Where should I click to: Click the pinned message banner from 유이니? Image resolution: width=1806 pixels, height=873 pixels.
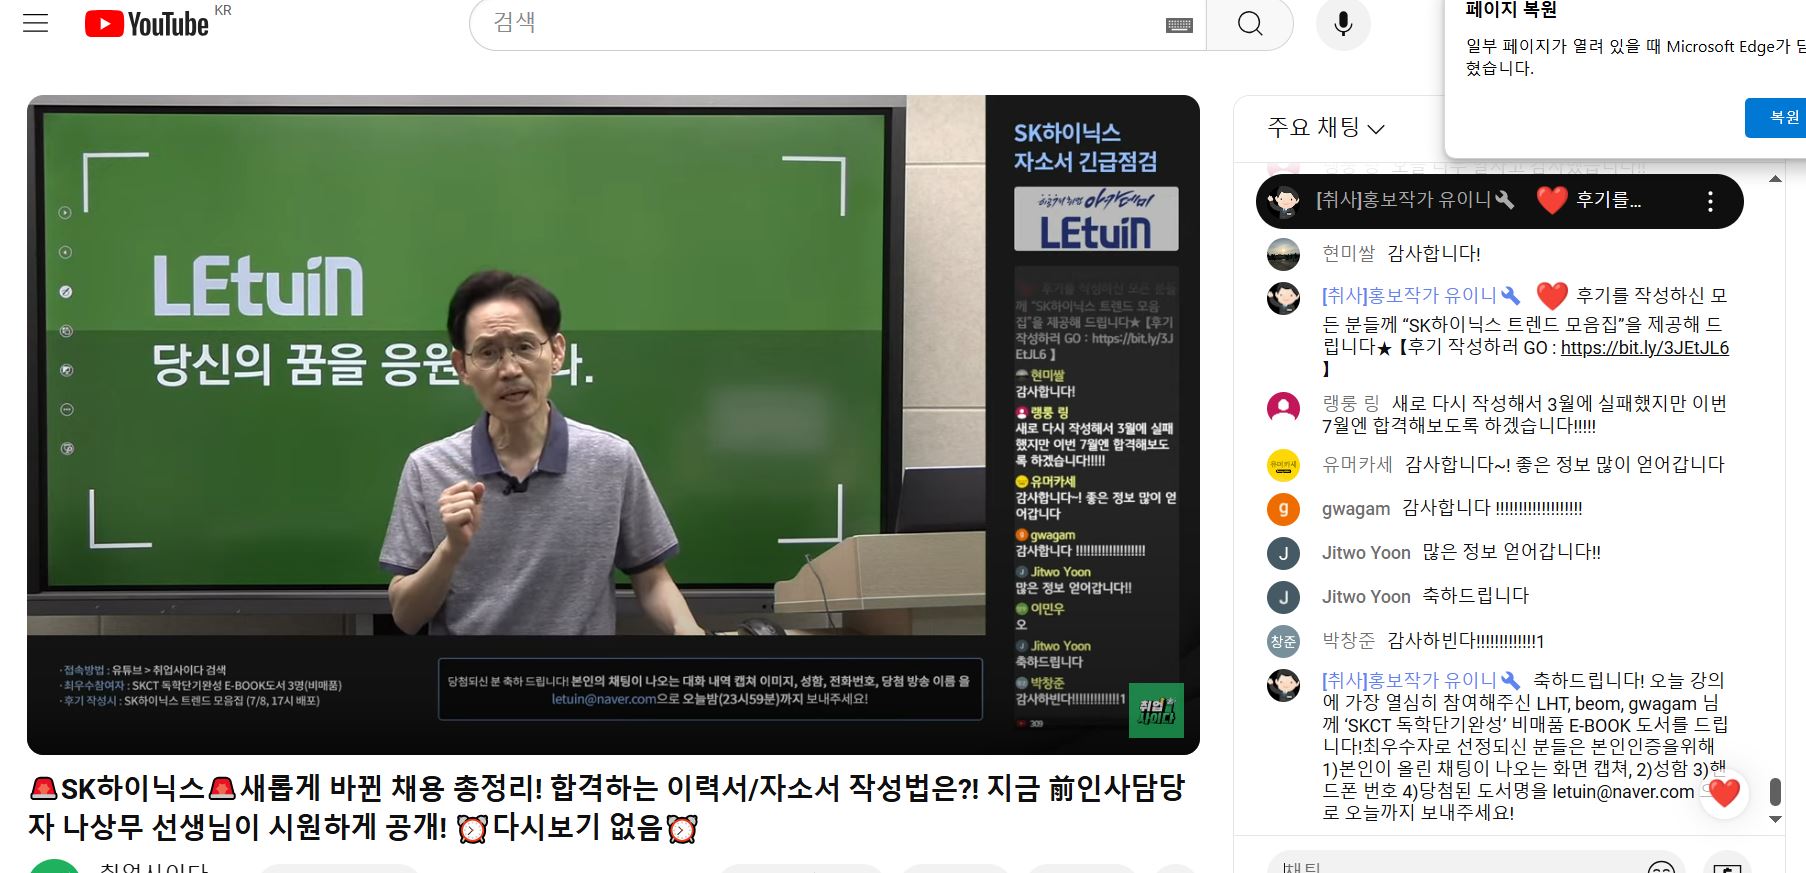(x=1499, y=201)
